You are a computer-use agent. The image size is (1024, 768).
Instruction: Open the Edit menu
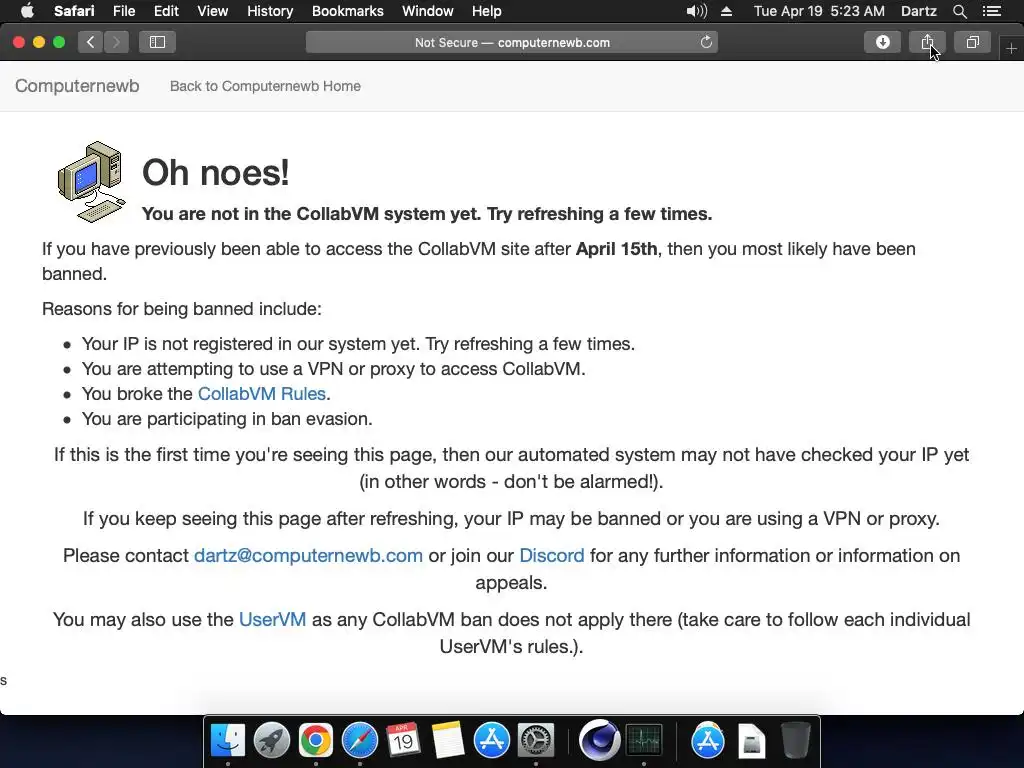point(166,11)
